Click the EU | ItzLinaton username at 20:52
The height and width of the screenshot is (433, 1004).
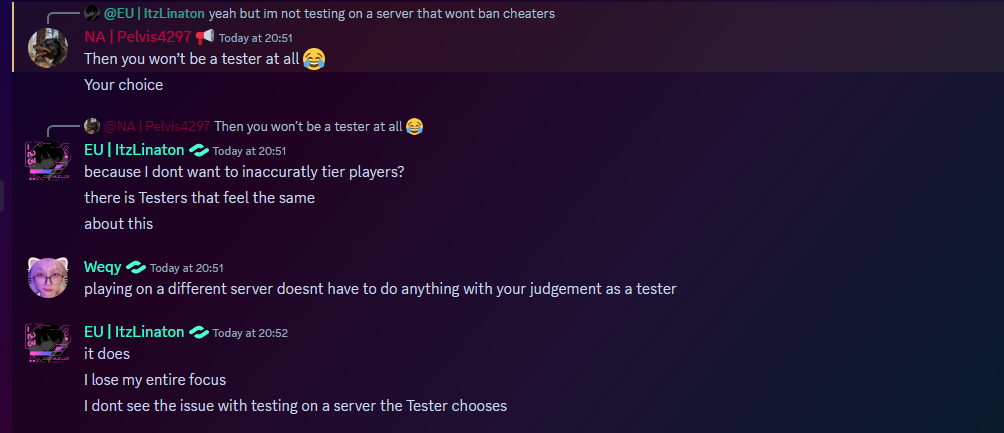click(134, 331)
